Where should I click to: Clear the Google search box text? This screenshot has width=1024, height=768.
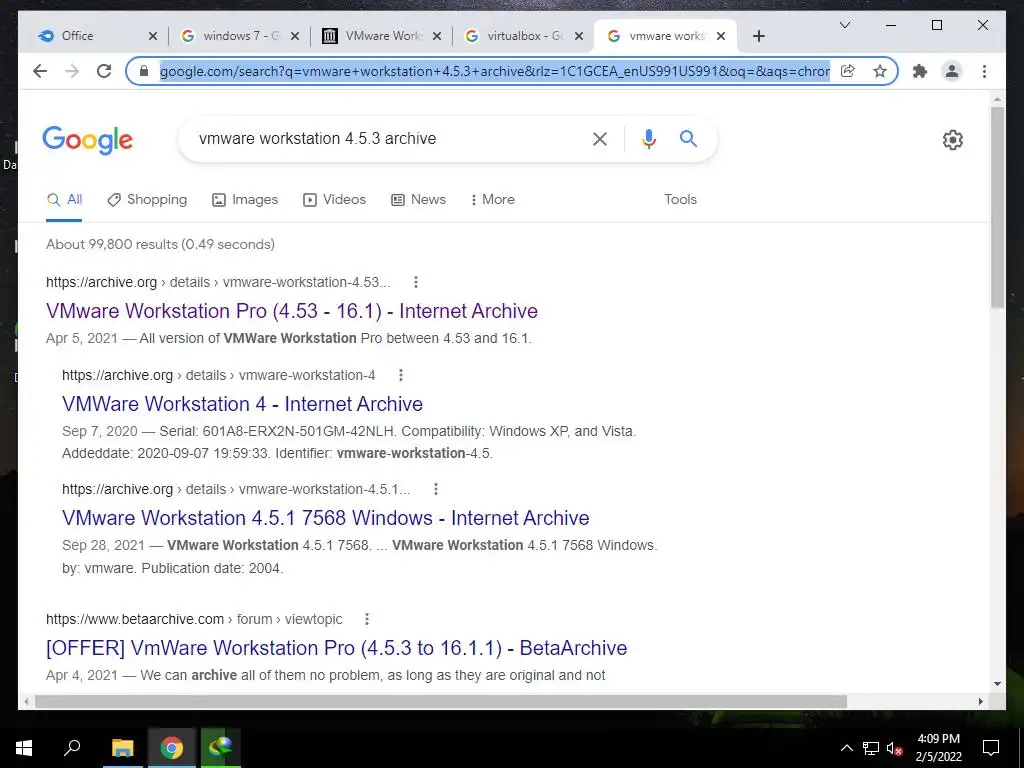tap(600, 138)
